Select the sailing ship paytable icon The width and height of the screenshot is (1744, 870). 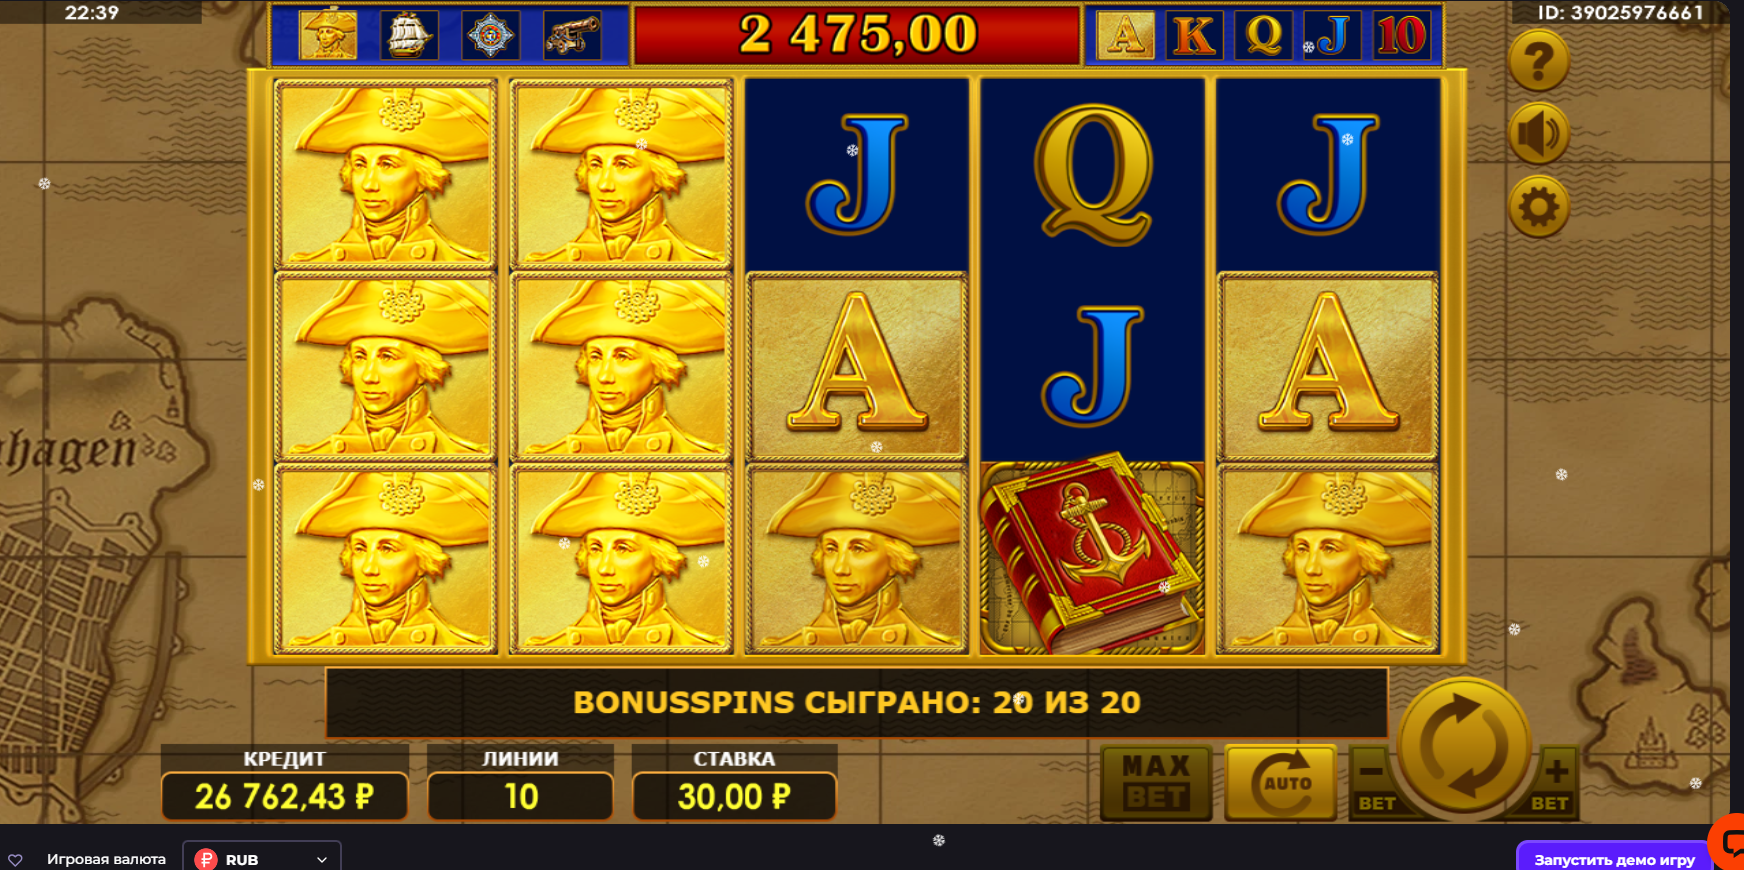[x=409, y=35]
